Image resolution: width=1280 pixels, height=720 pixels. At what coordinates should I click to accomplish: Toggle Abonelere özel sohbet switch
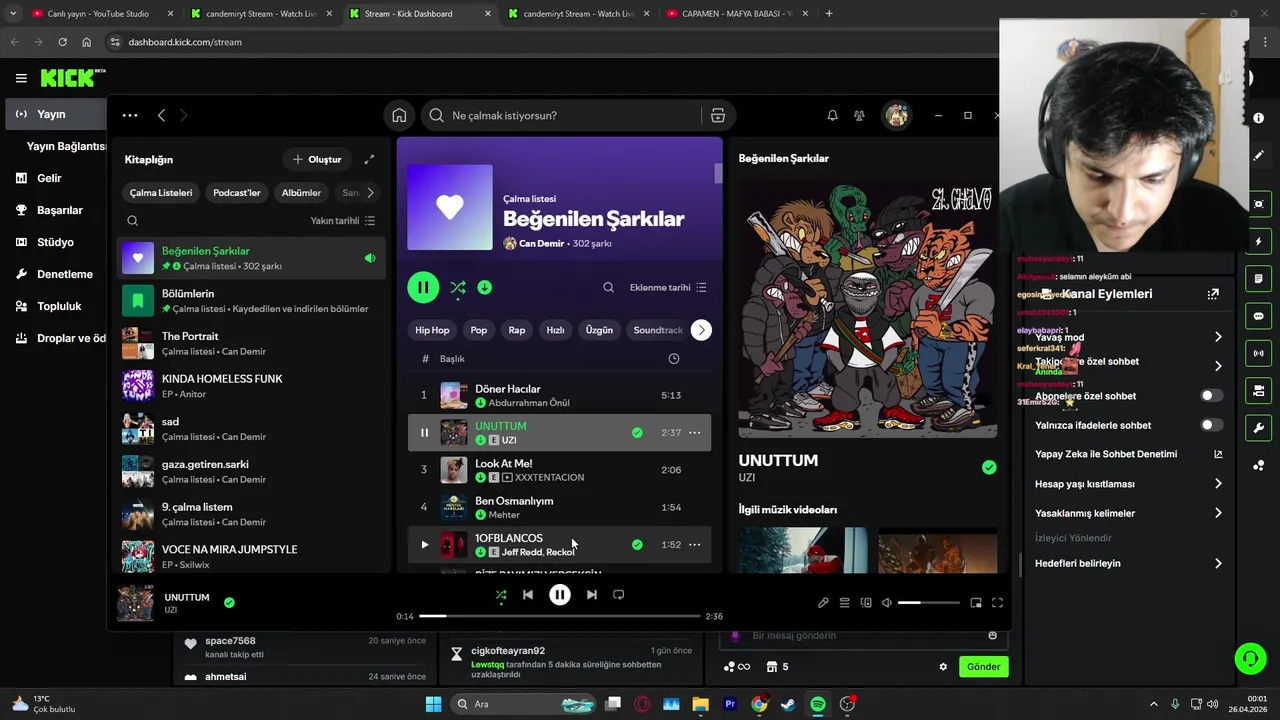click(x=1210, y=396)
